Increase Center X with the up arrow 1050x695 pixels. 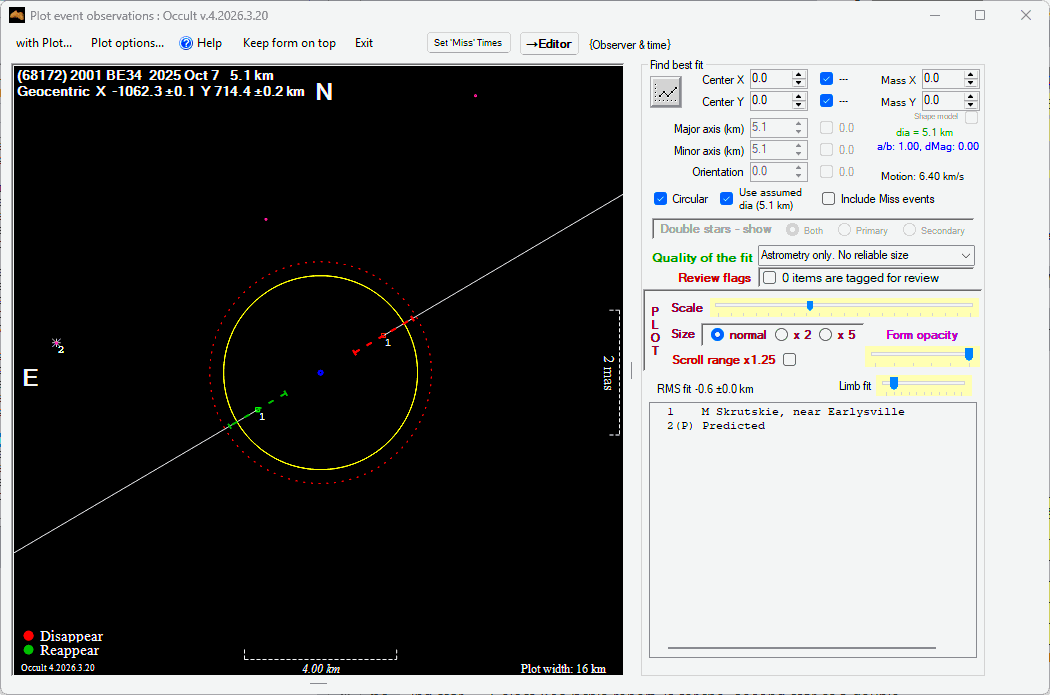tap(799, 74)
